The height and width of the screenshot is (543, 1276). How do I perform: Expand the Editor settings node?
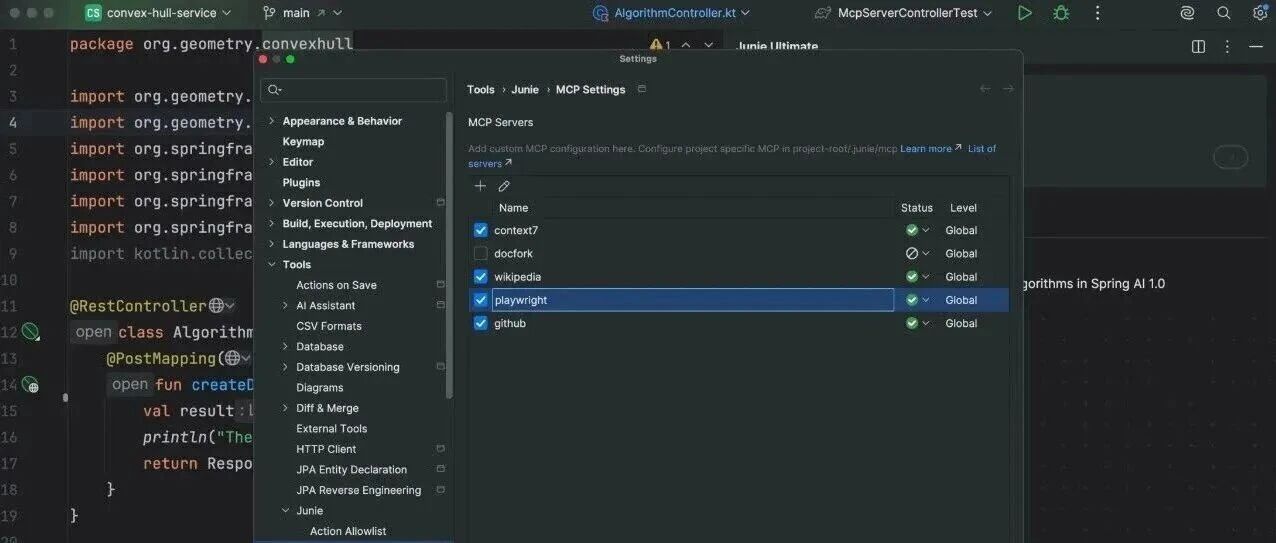click(x=271, y=162)
